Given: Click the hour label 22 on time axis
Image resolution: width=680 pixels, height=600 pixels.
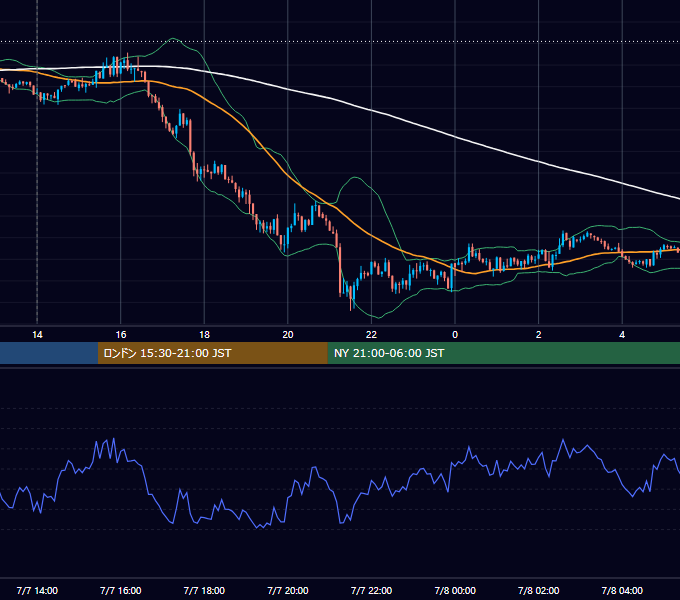Looking at the screenshot, I should pos(371,335).
